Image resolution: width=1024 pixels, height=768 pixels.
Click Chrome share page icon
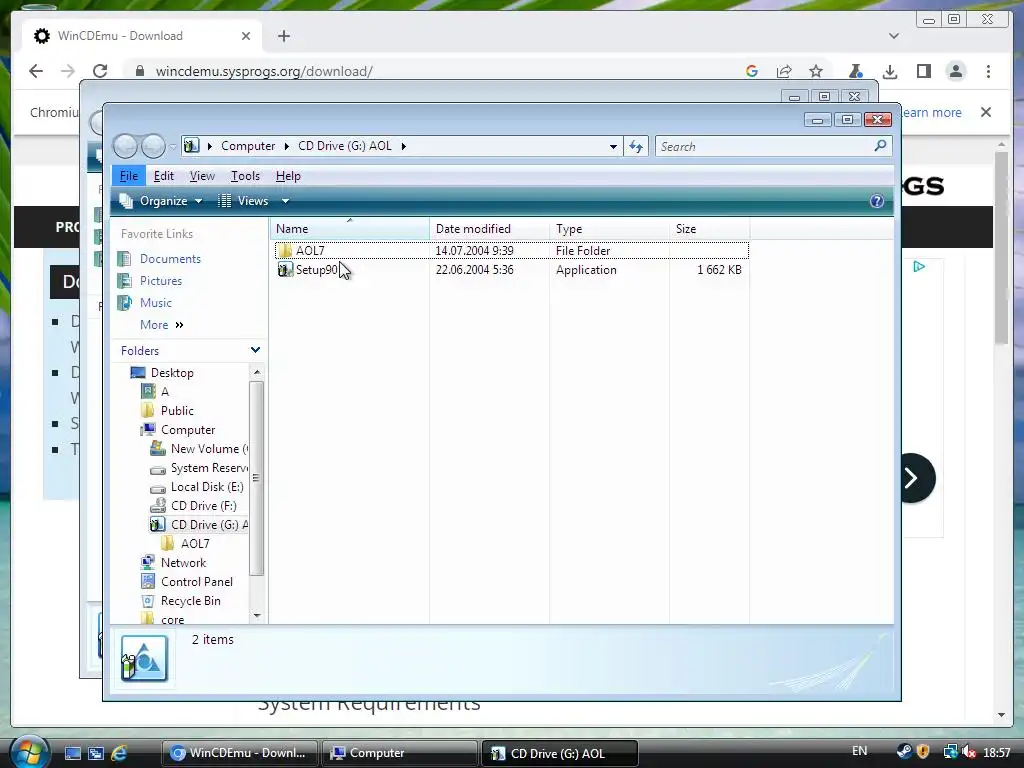pos(784,71)
